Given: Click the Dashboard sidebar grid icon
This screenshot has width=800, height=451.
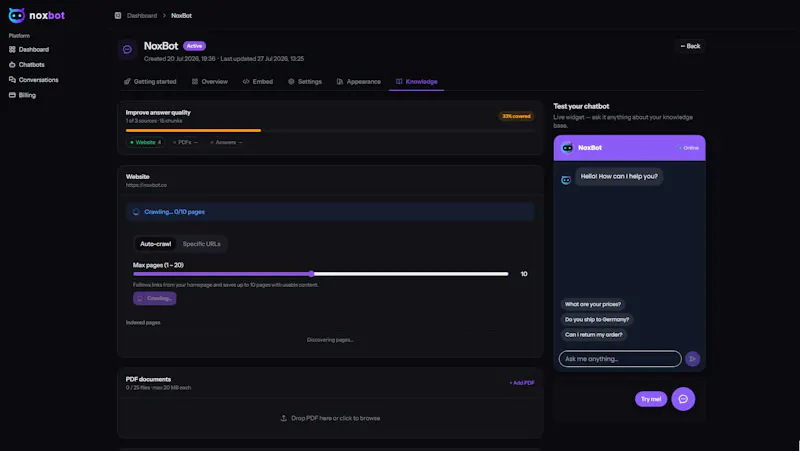Looking at the screenshot, I should (x=12, y=49).
